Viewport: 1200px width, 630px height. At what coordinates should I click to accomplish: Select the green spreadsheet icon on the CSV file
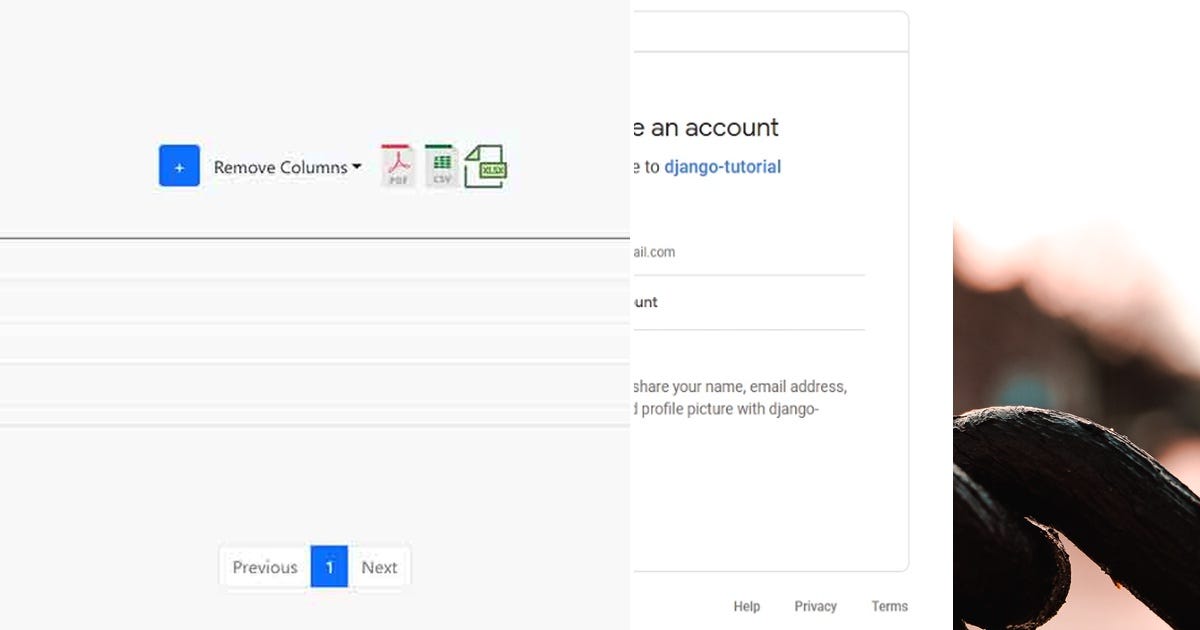click(441, 160)
